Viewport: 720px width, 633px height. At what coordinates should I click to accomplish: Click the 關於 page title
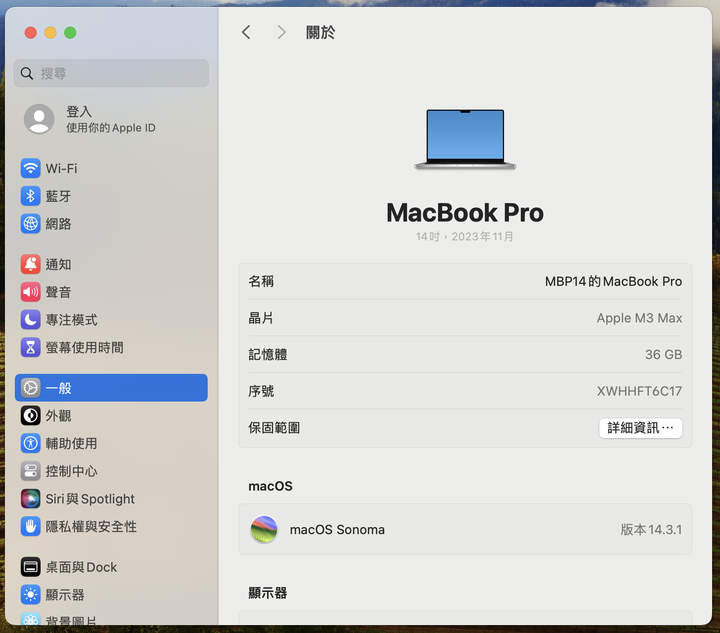click(x=321, y=32)
